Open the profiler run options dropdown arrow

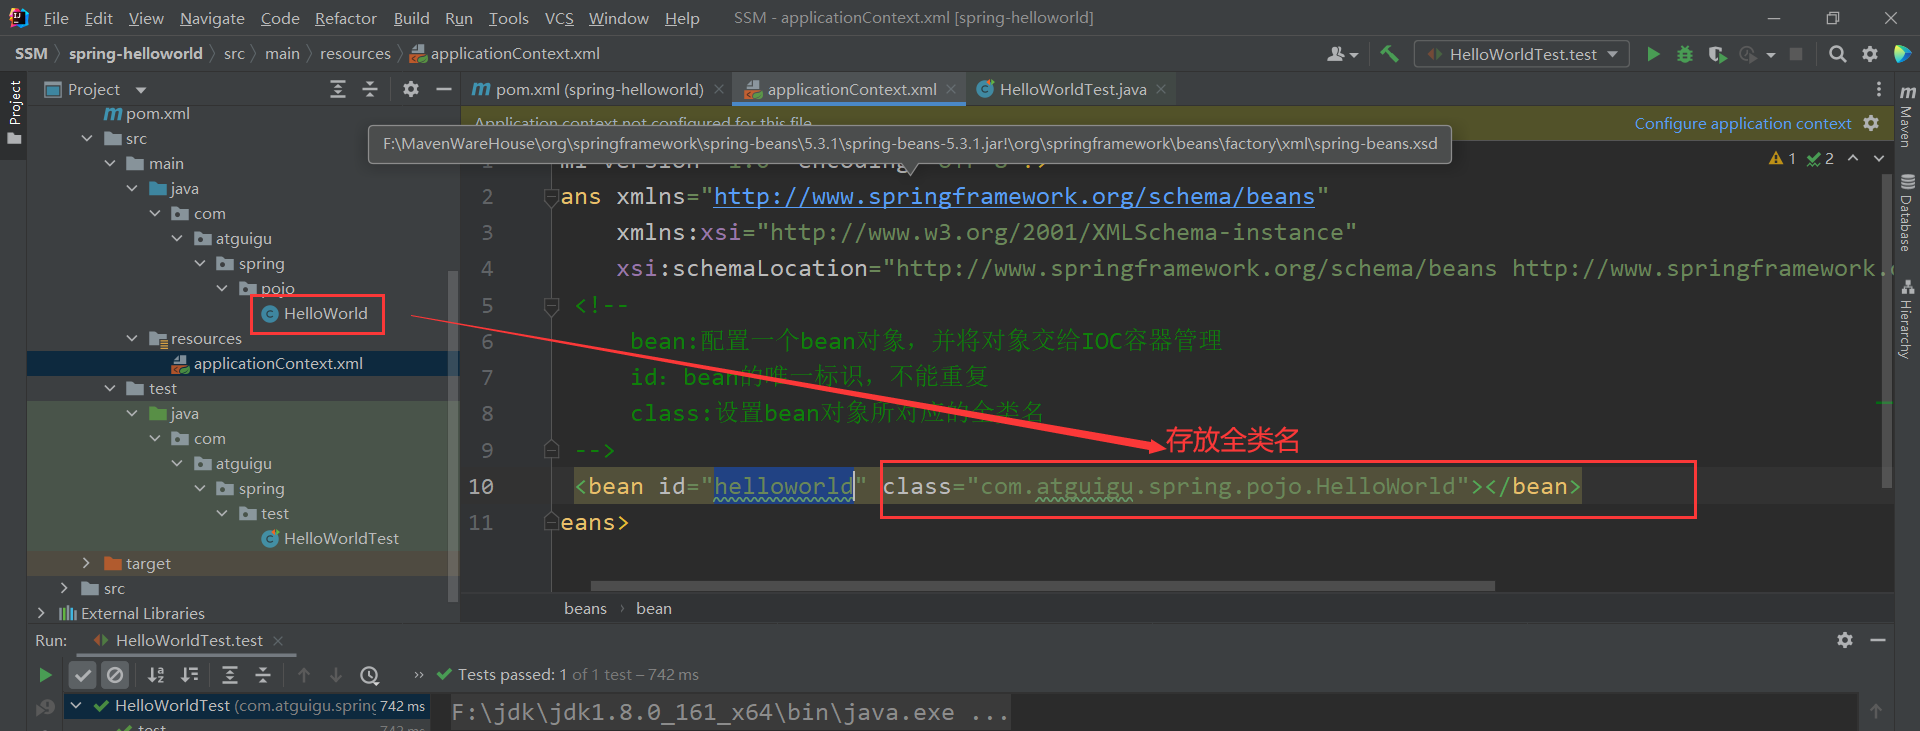coord(1771,55)
